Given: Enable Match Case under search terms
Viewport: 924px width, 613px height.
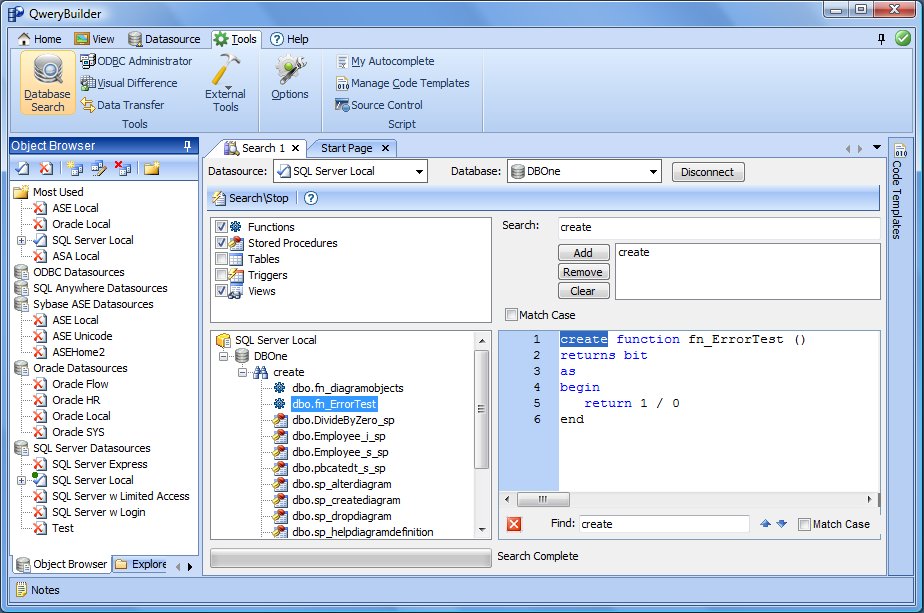Looking at the screenshot, I should pyautogui.click(x=512, y=315).
